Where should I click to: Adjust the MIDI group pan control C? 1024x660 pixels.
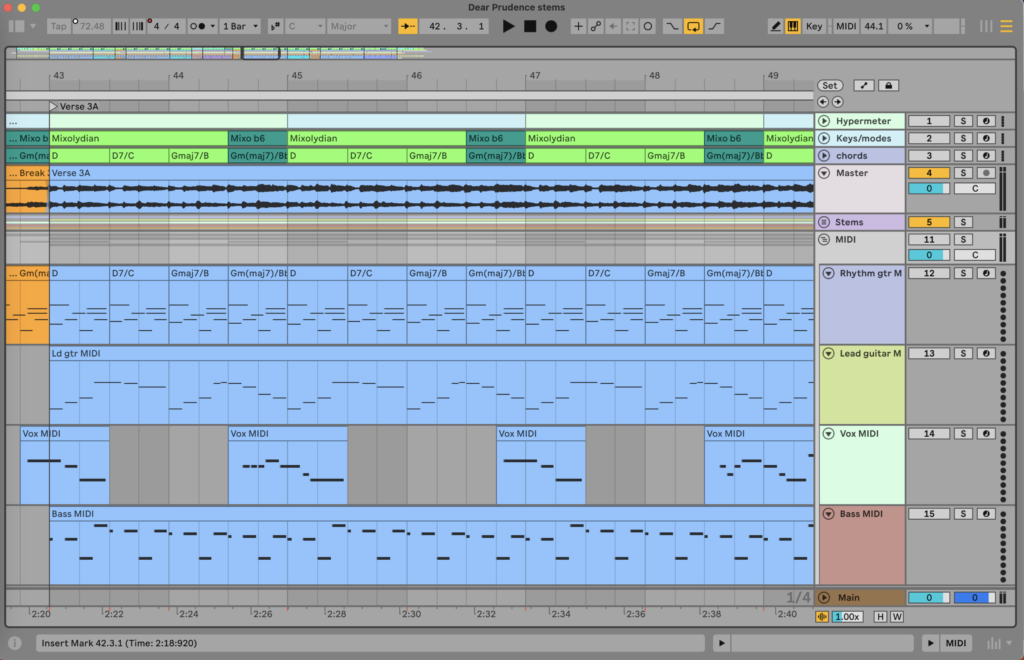(974, 255)
